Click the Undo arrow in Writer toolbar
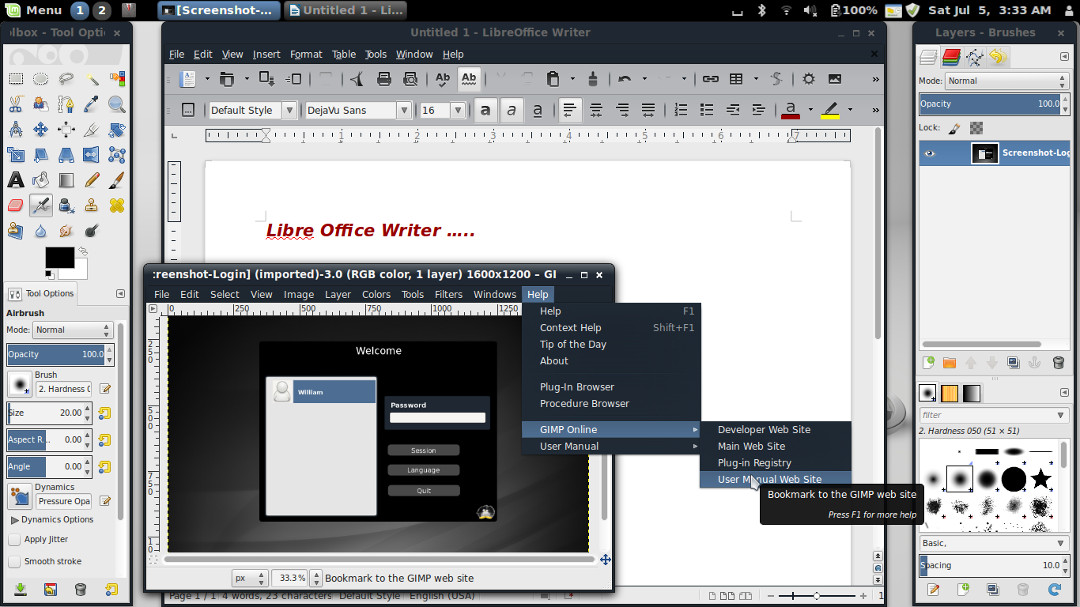This screenshot has width=1080, height=607. [625, 79]
